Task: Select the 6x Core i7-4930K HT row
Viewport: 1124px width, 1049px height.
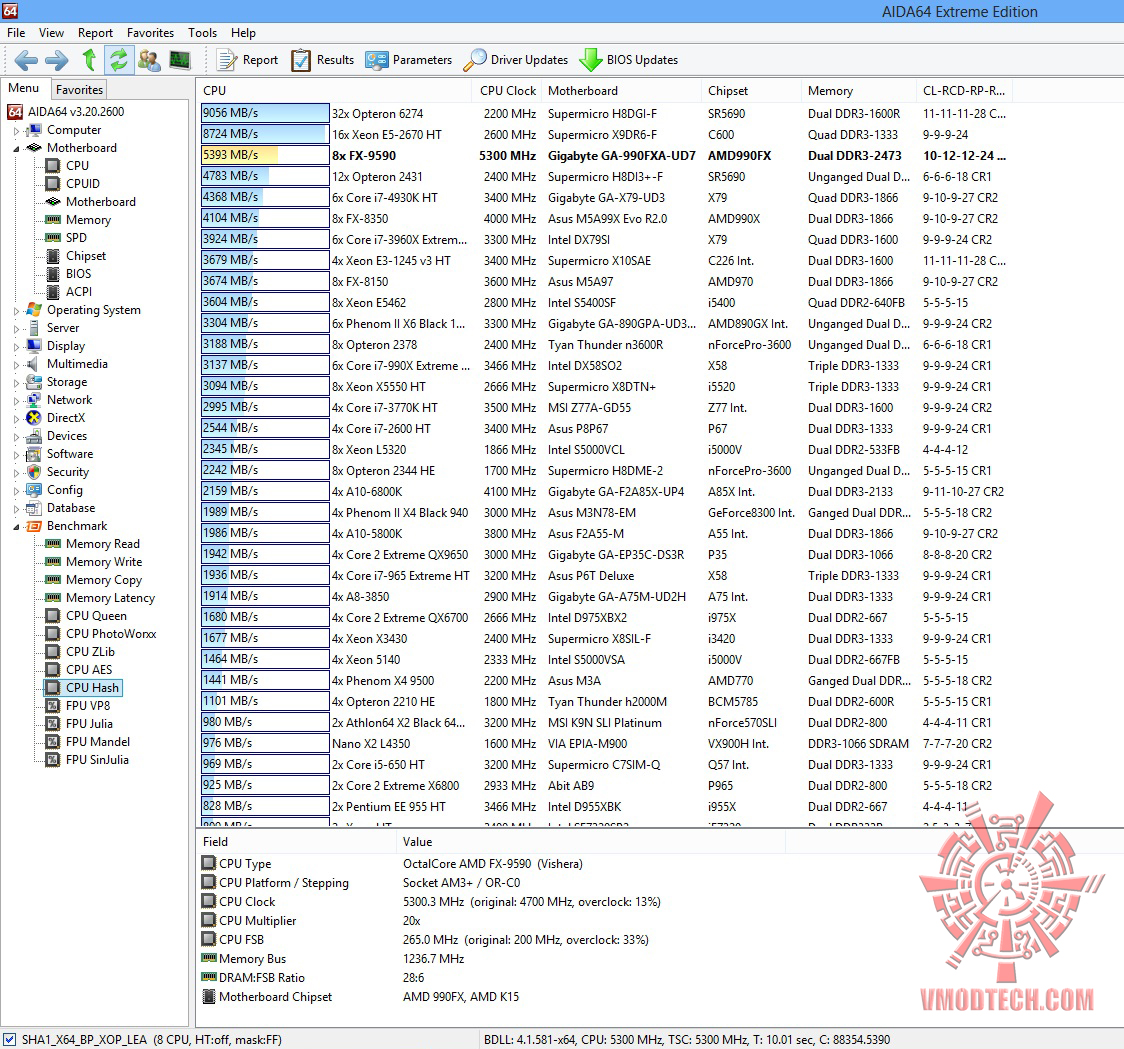Action: pos(604,197)
